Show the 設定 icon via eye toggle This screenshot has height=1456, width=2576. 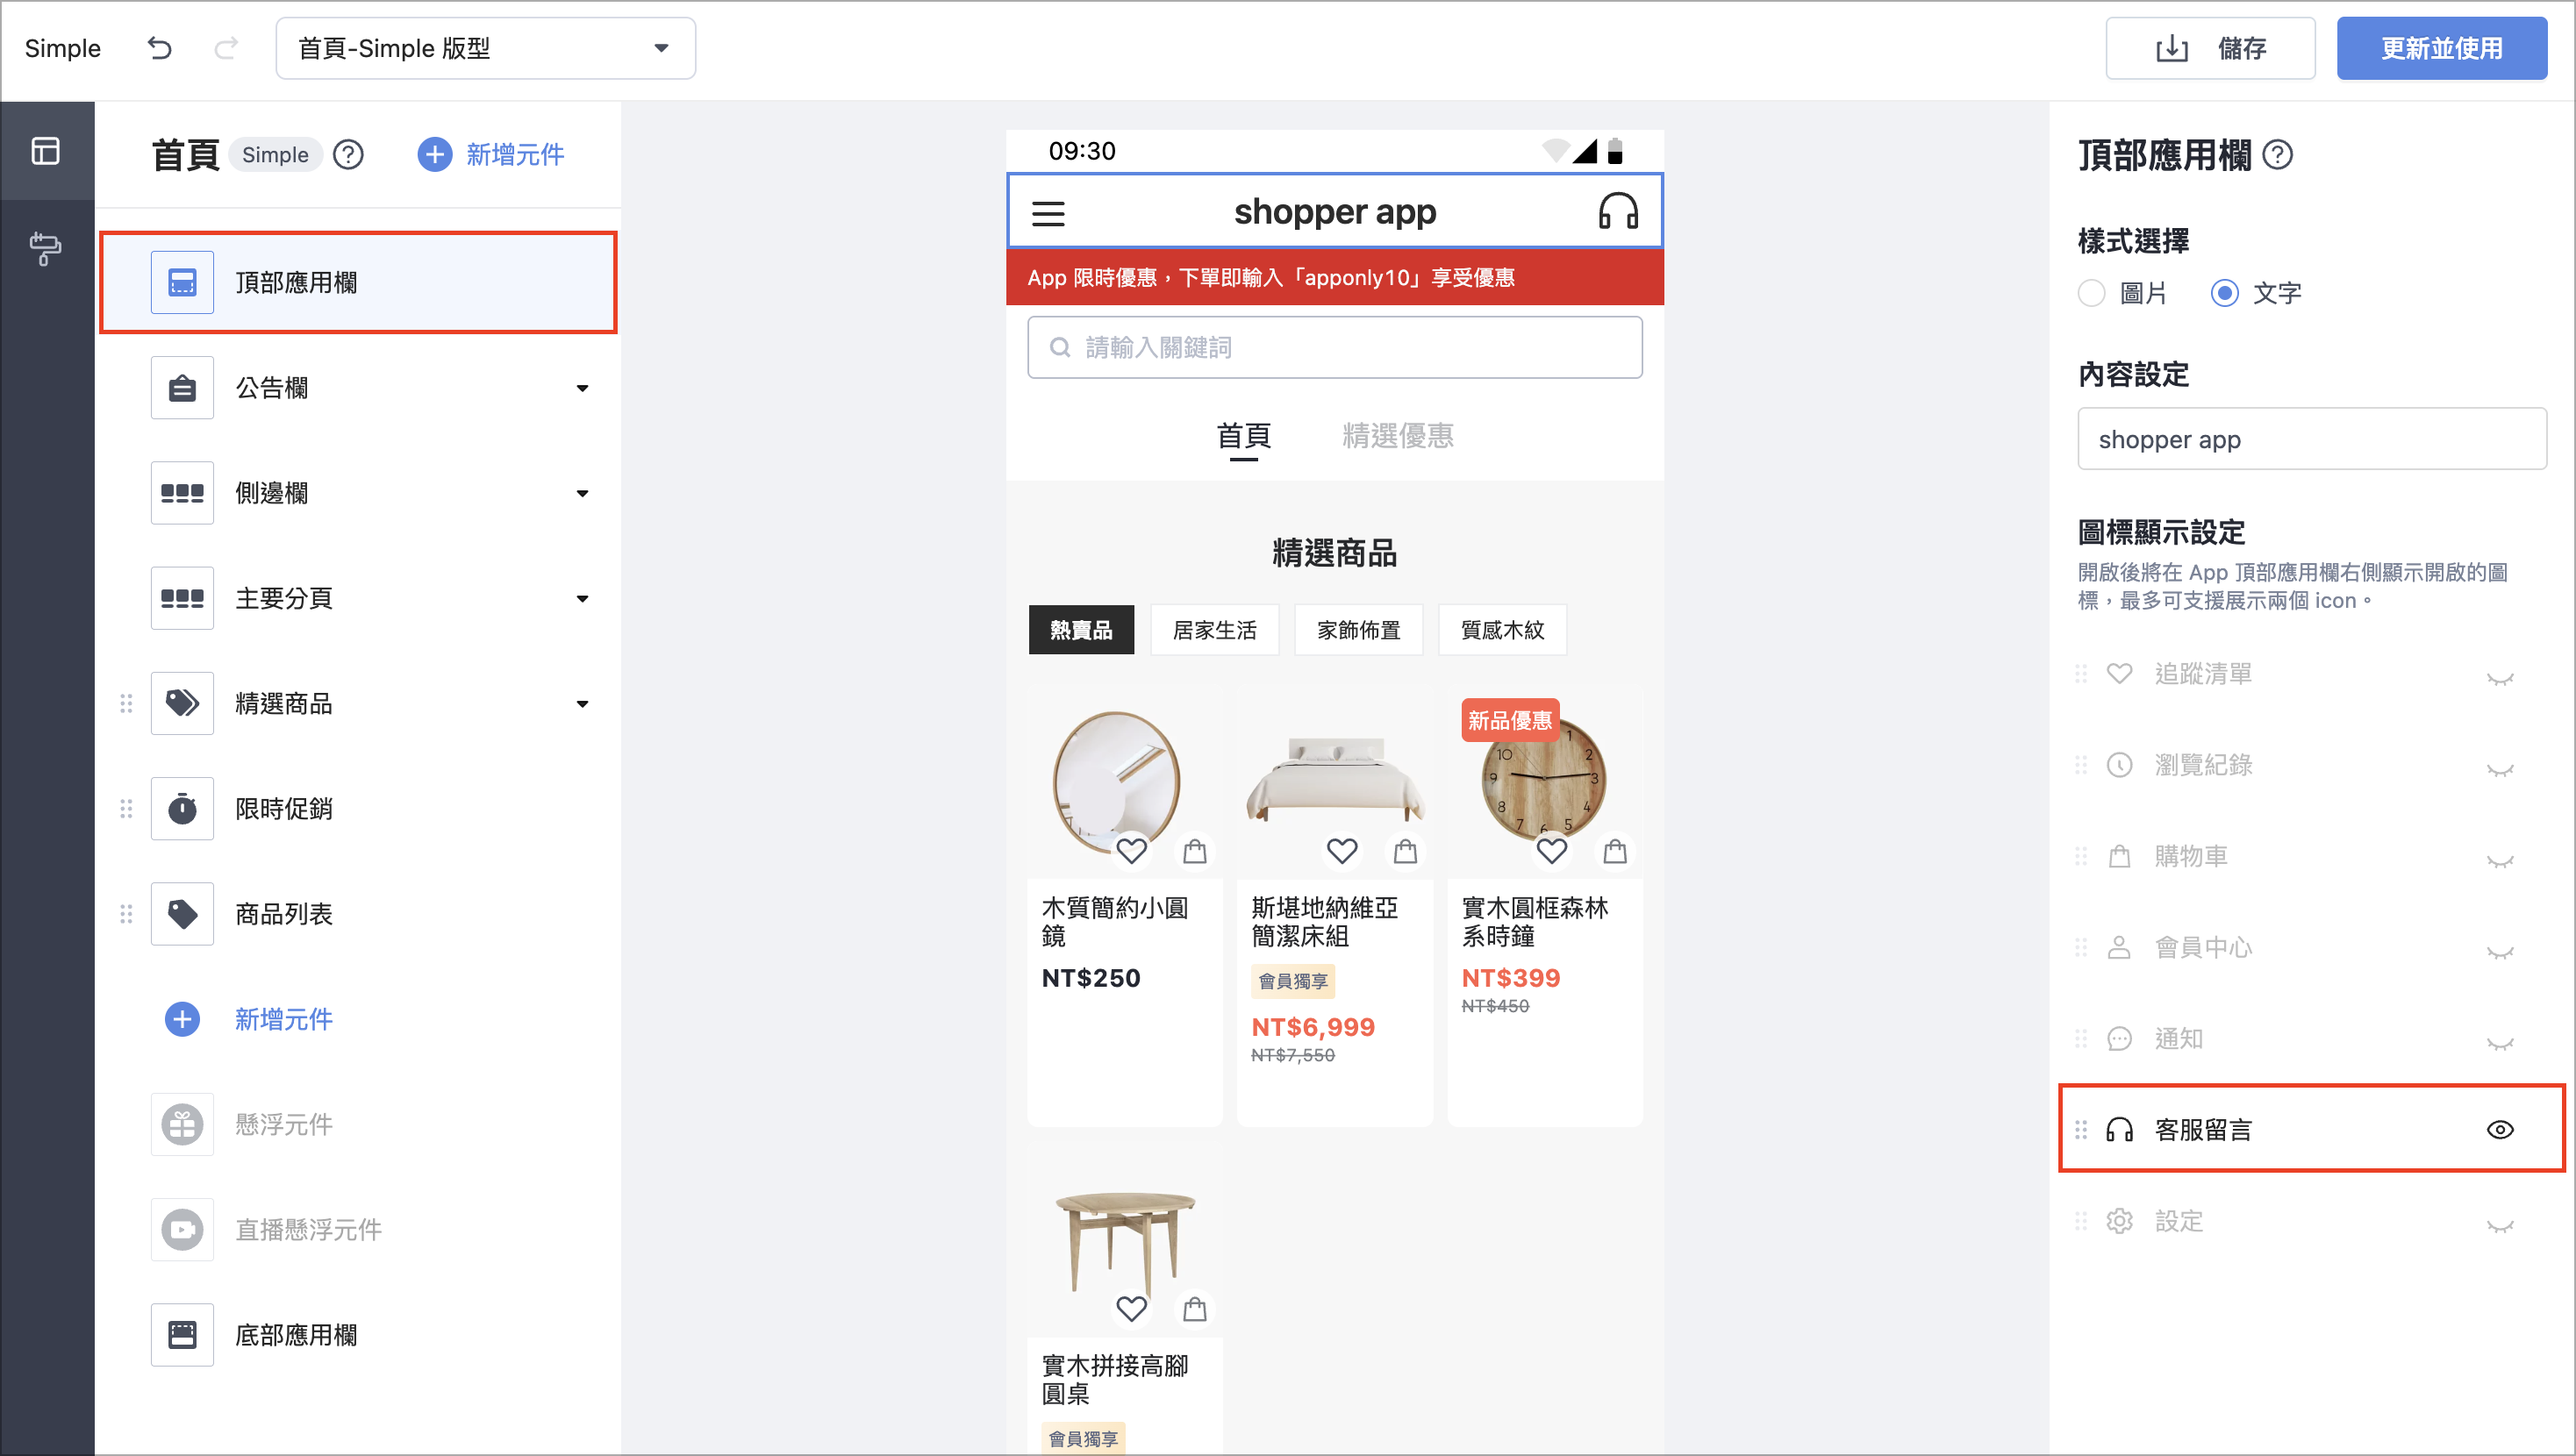[x=2500, y=1225]
